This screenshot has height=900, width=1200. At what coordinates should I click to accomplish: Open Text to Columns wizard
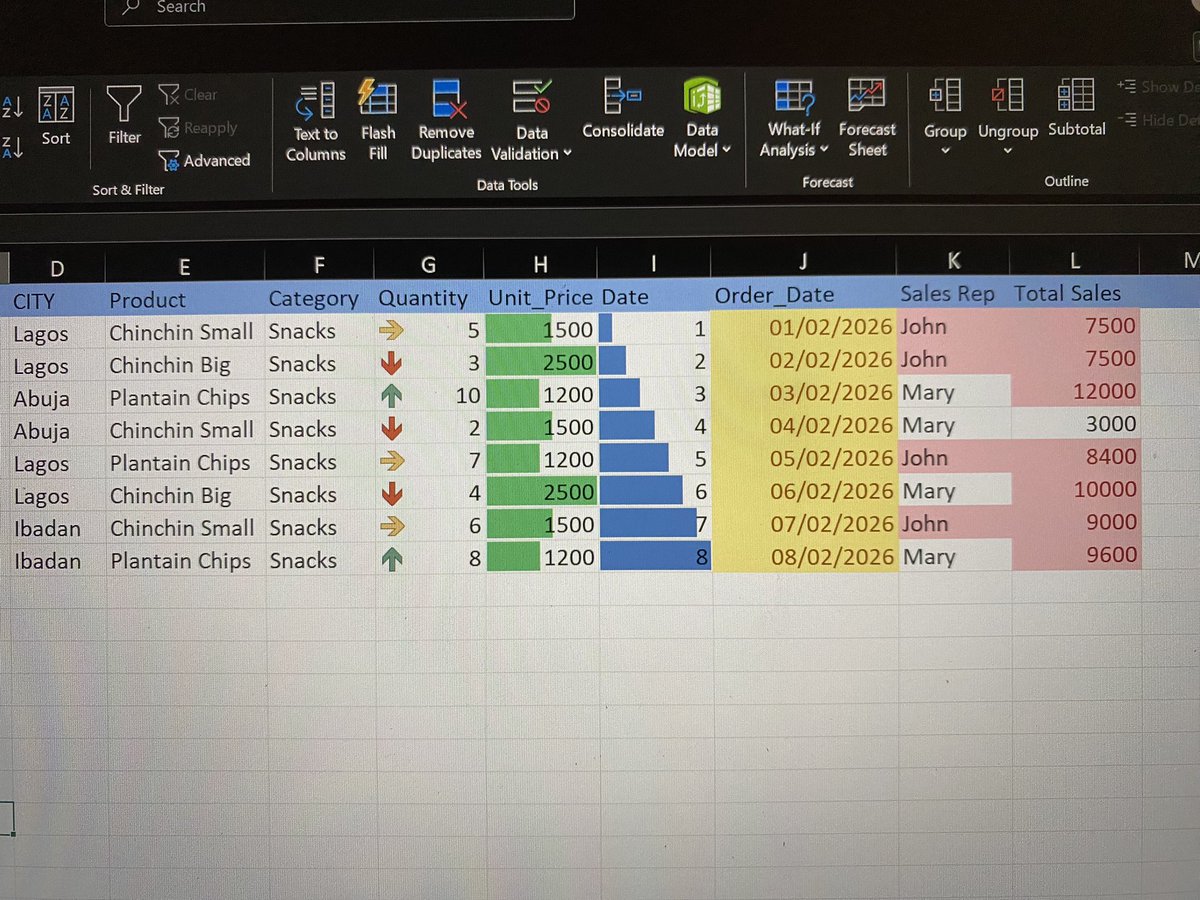(316, 122)
